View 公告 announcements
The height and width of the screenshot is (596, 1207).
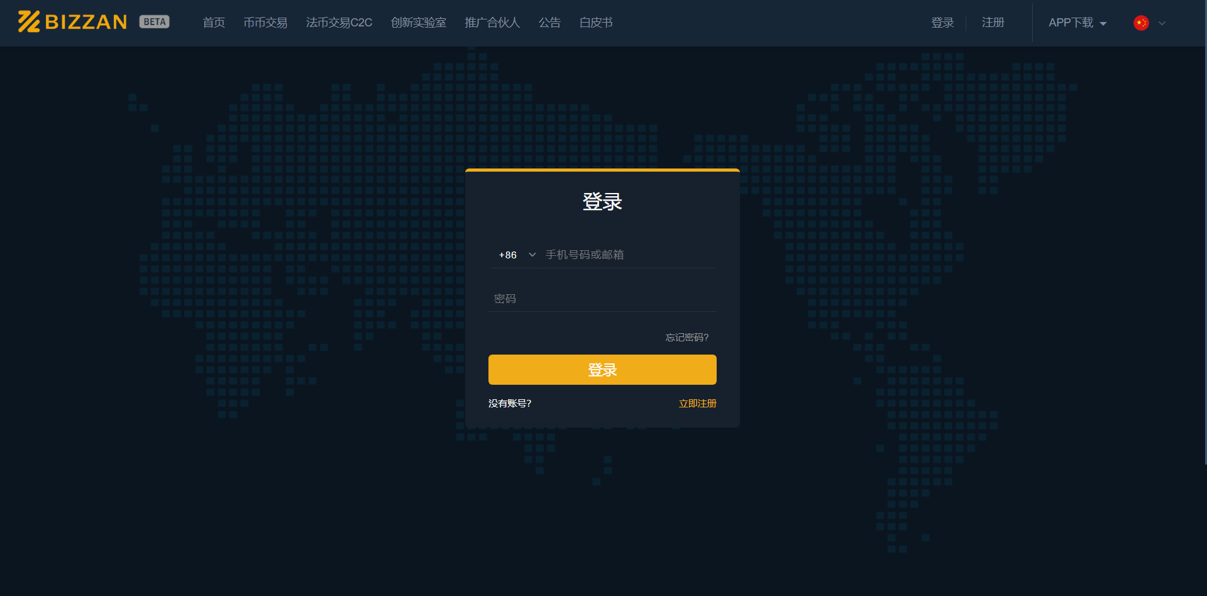point(550,23)
